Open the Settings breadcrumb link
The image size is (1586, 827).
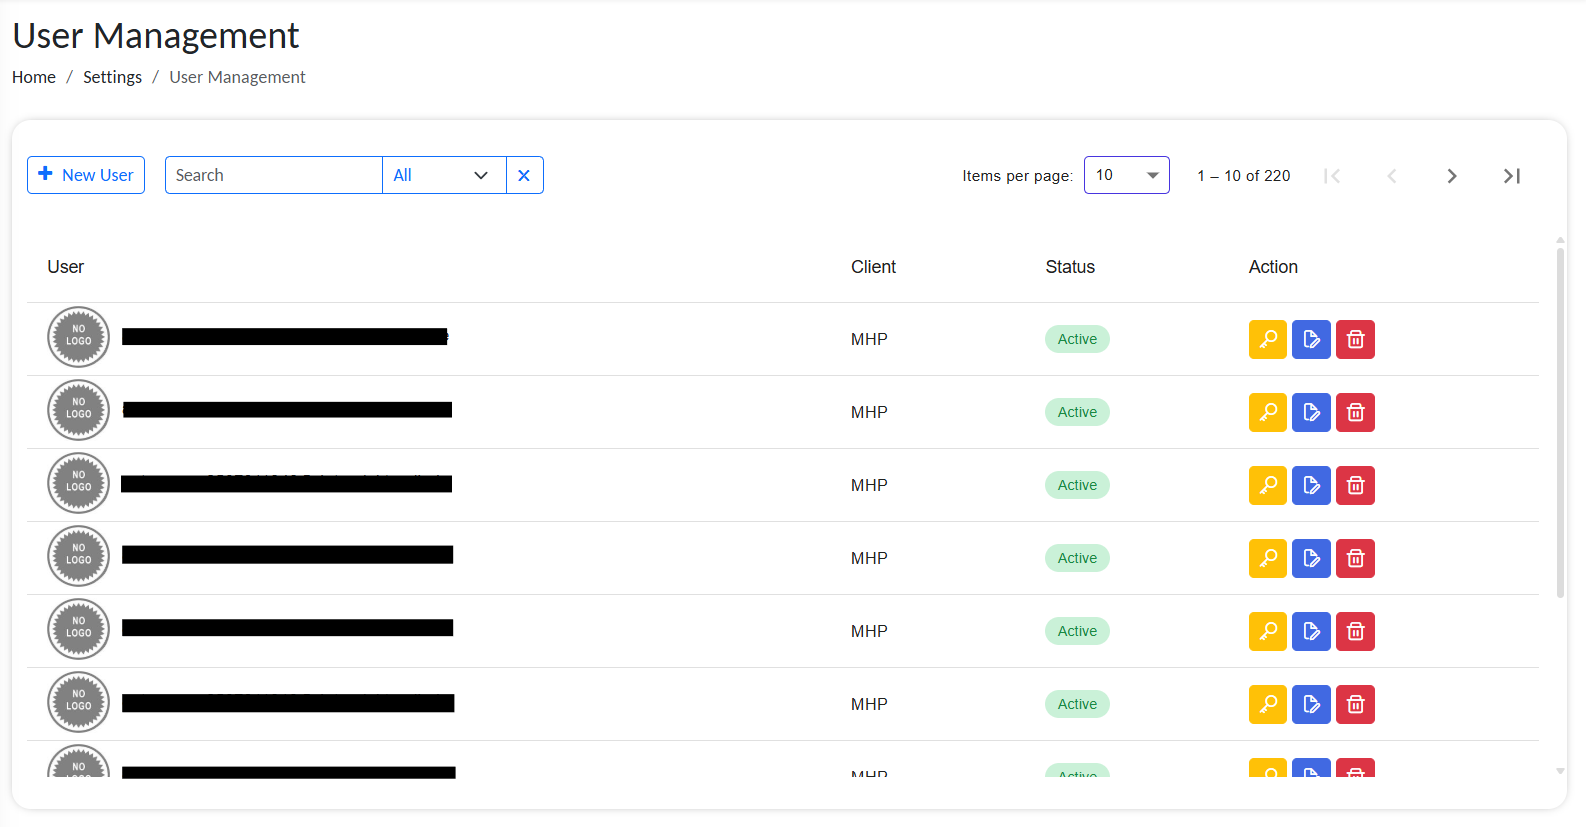112,77
